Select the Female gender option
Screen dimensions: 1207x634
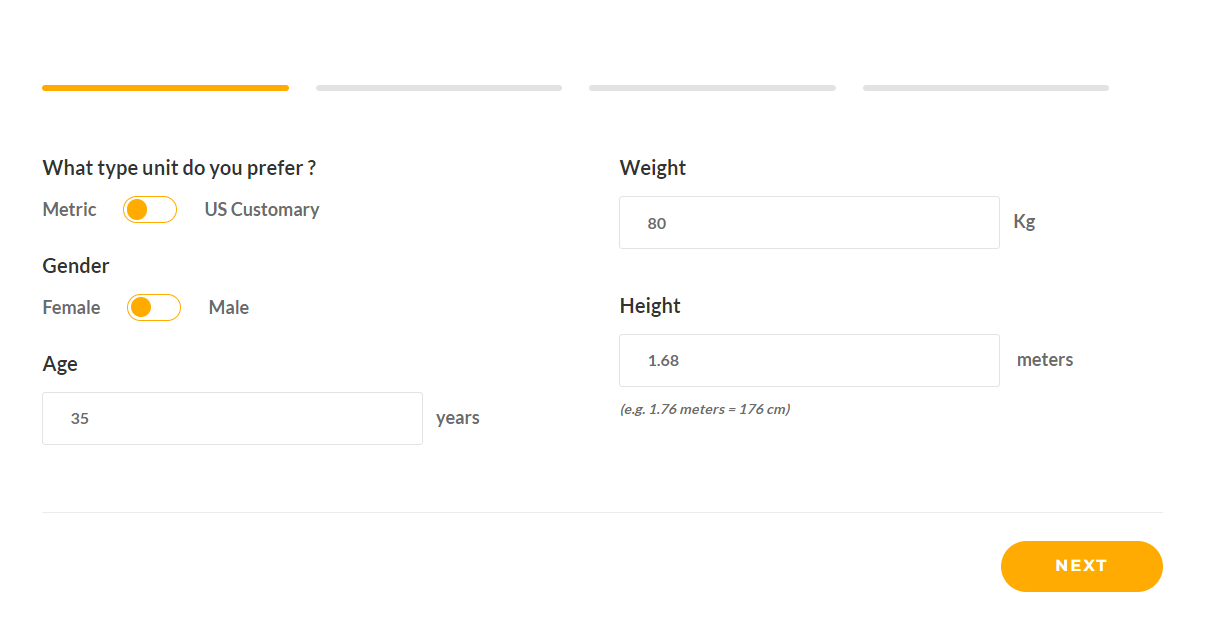click(71, 307)
